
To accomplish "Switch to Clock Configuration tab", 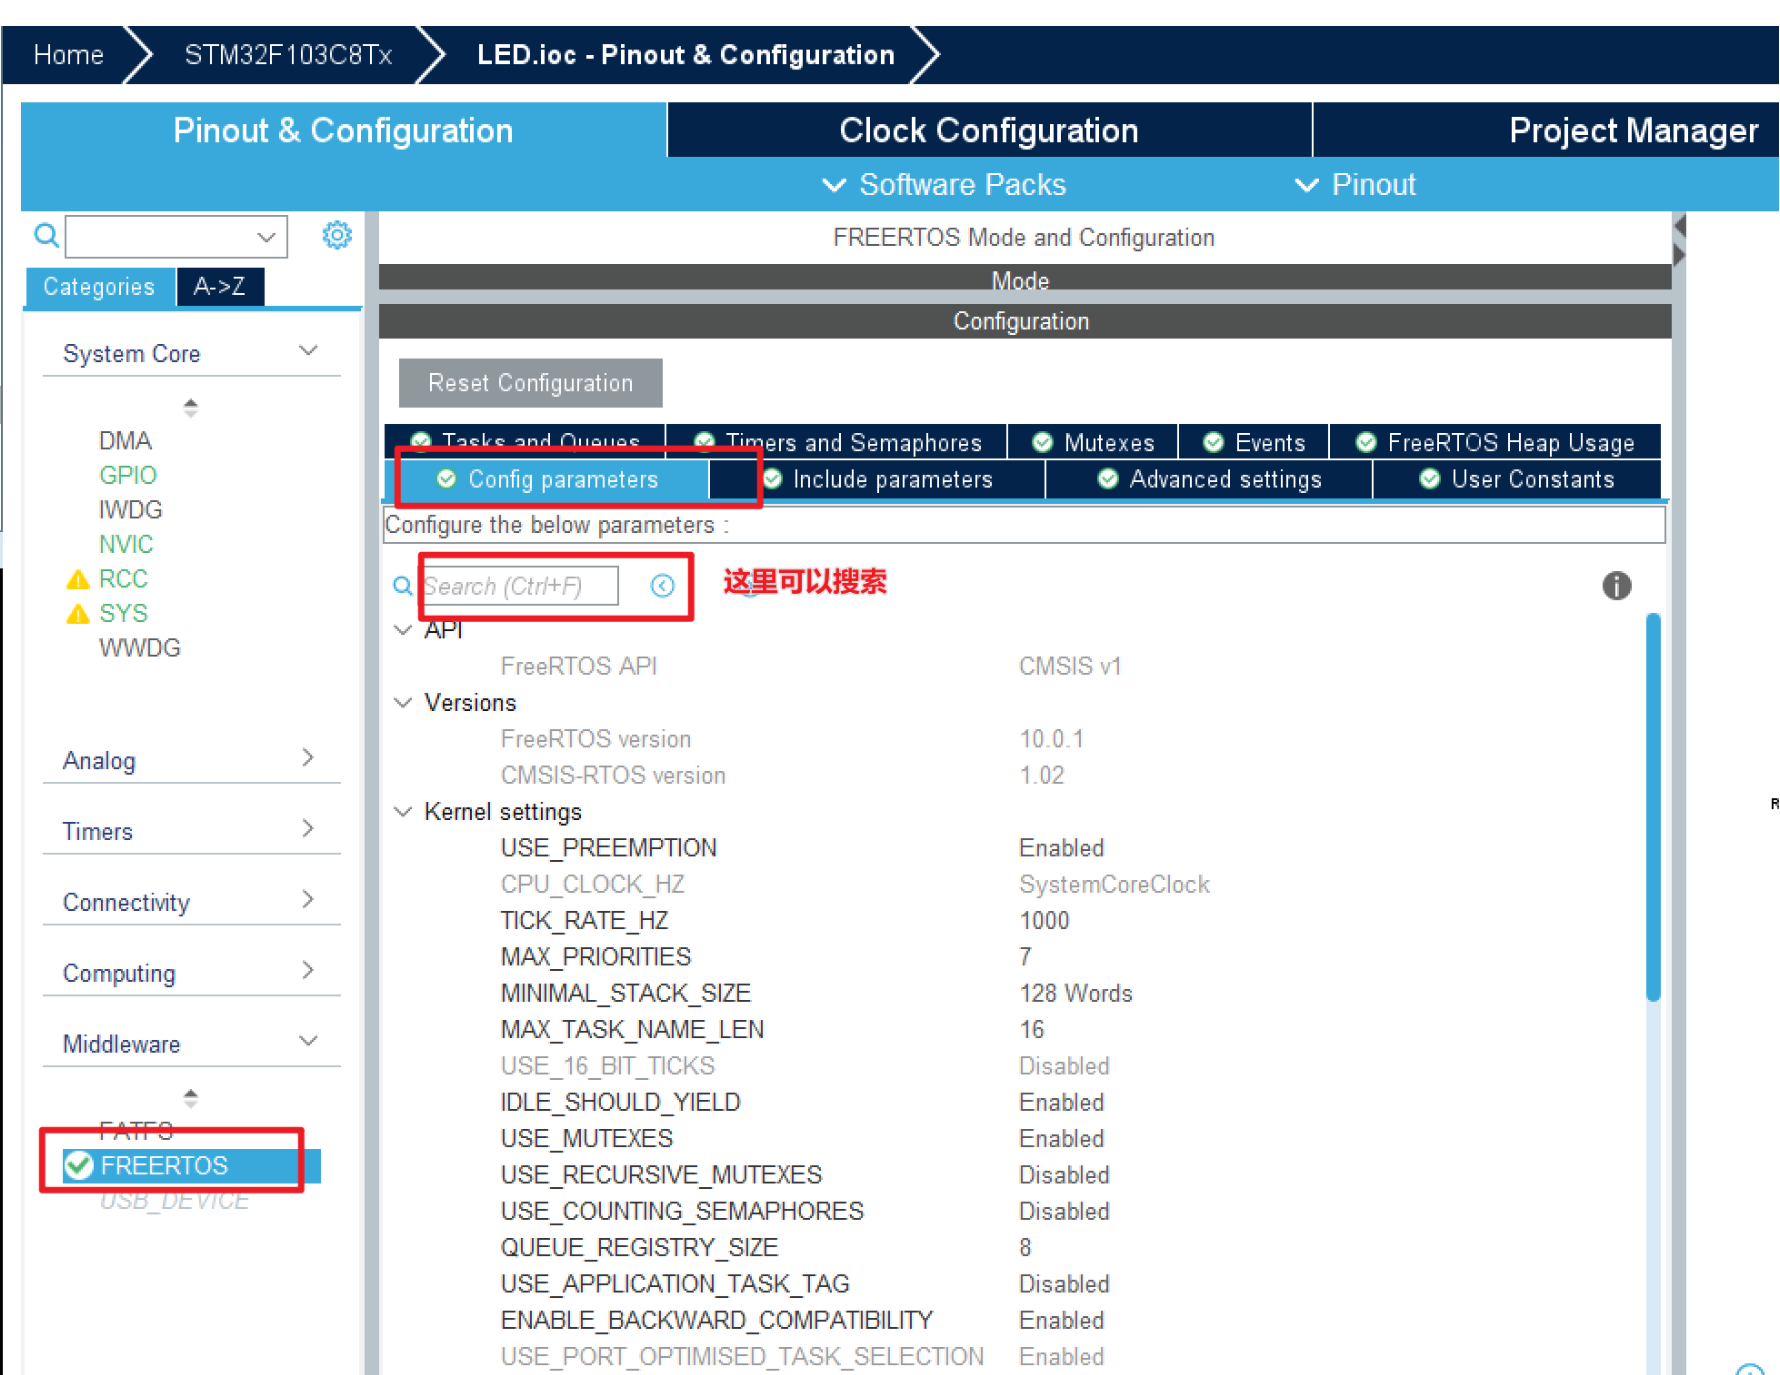I will 989,130.
